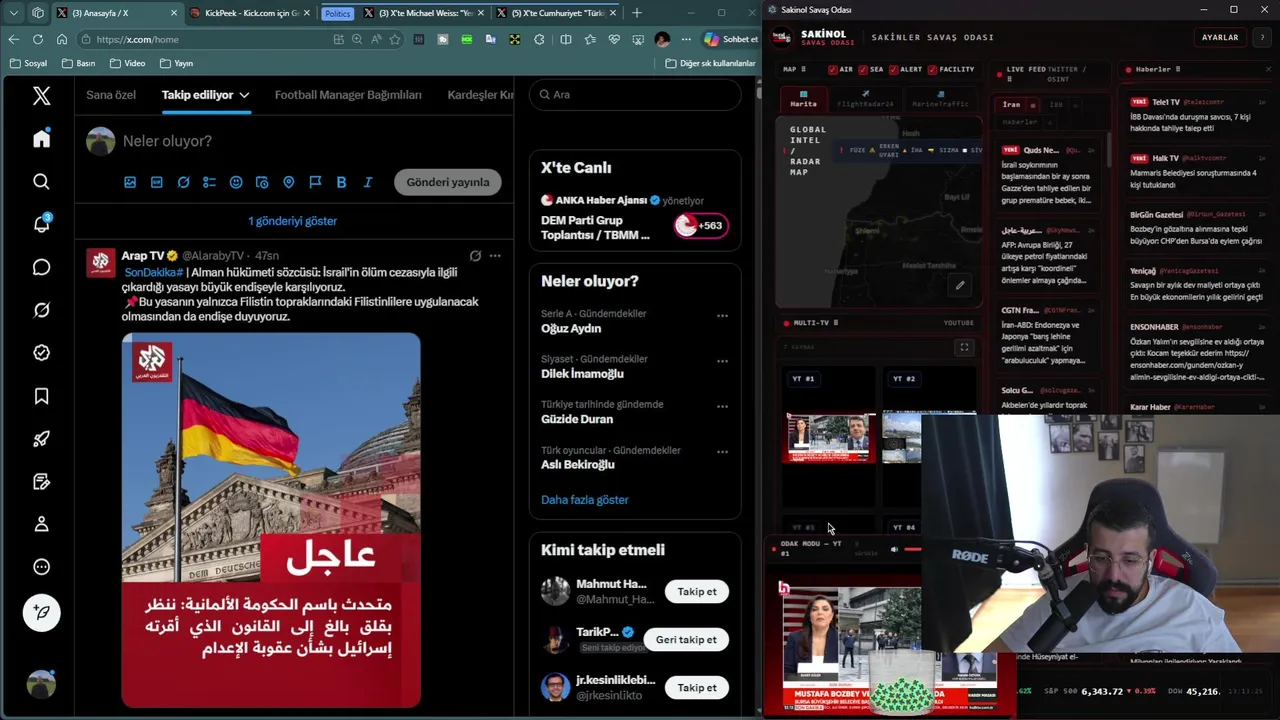
Task: Open X verified badge icon in sidebar
Action: [41, 353]
